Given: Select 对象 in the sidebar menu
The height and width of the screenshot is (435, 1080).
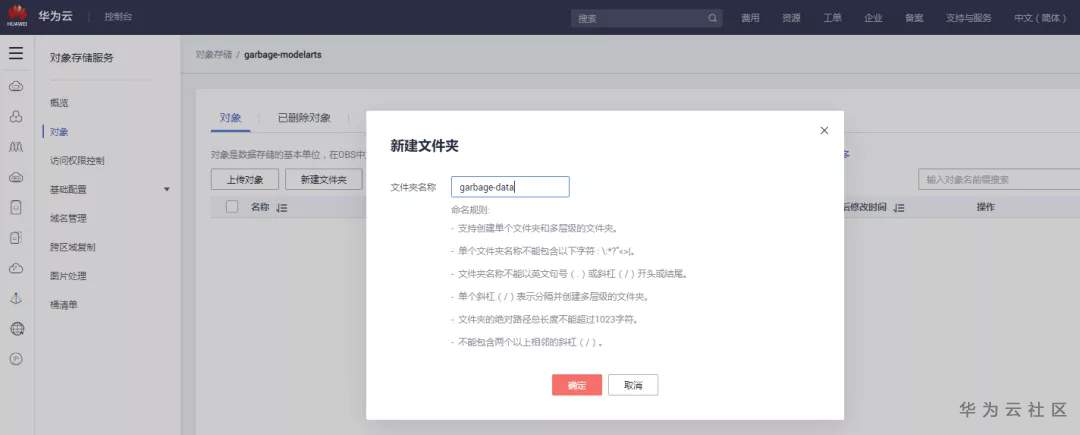Looking at the screenshot, I should pyautogui.click(x=59, y=132).
